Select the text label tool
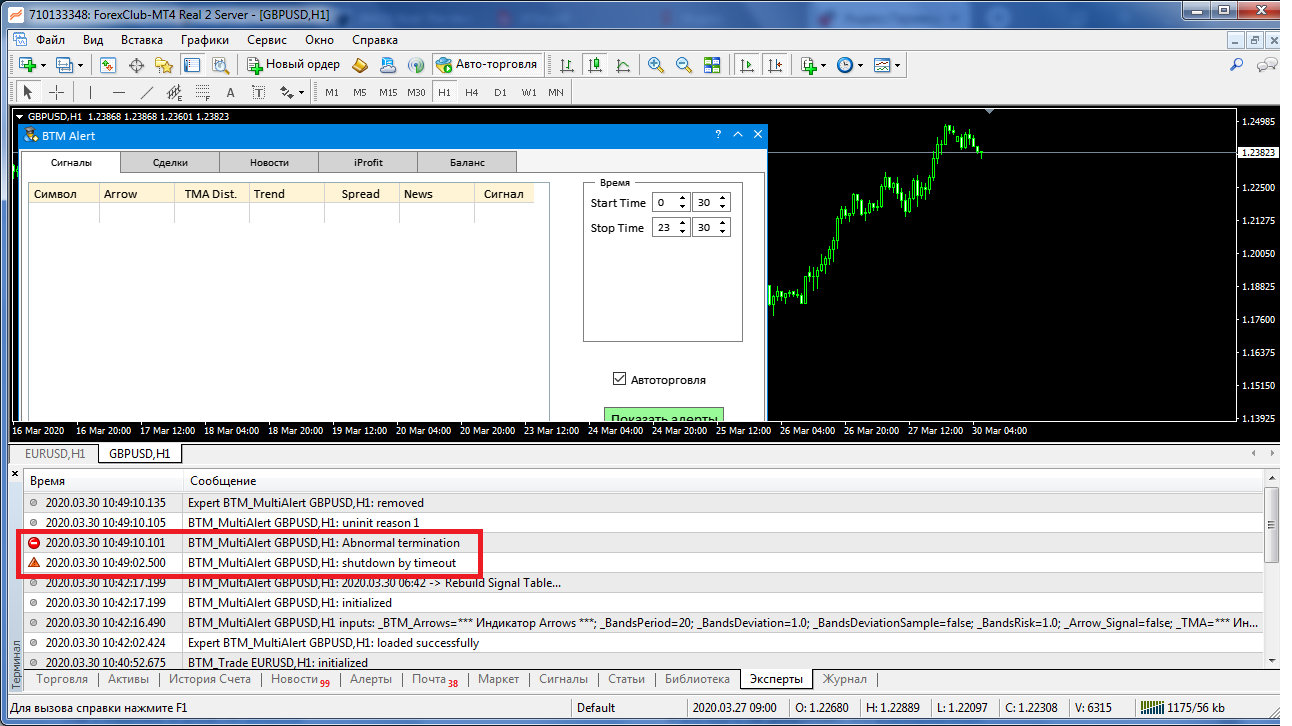Screen dimensions: 1292x726 pyautogui.click(x=258, y=92)
